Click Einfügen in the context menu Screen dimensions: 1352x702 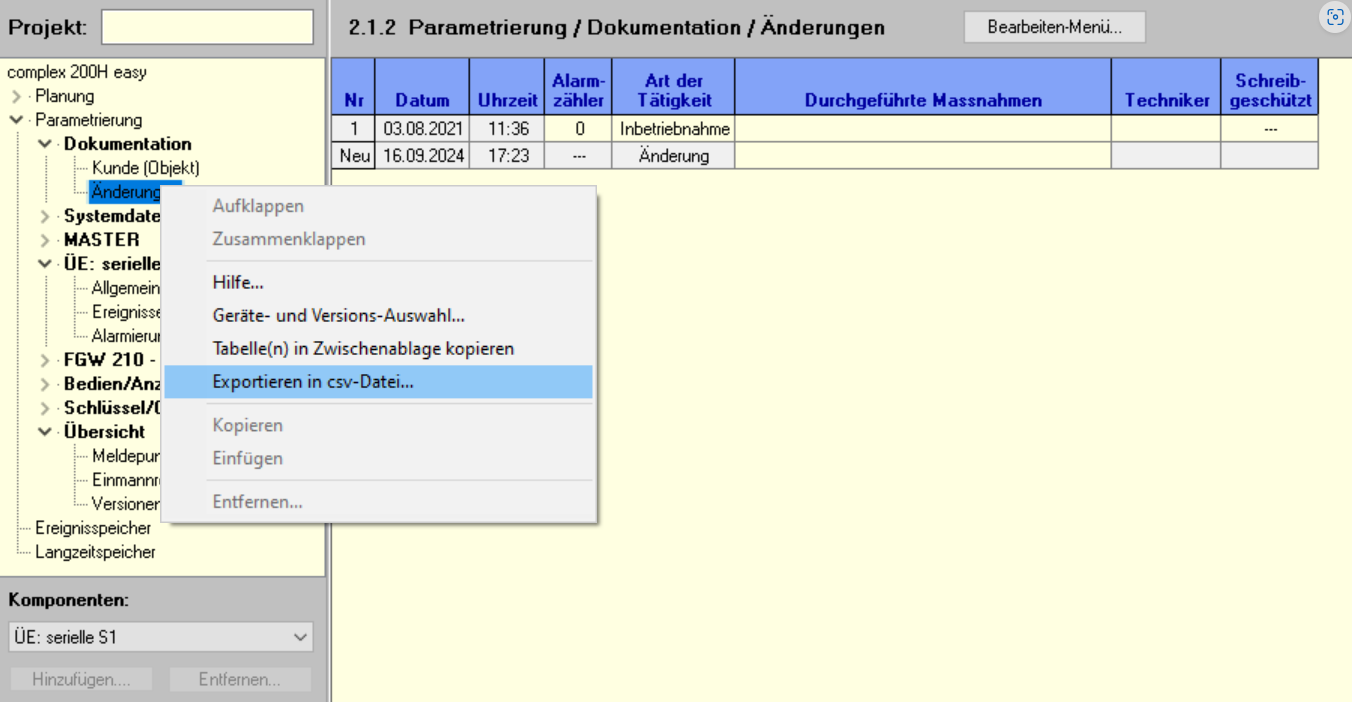(x=378, y=458)
